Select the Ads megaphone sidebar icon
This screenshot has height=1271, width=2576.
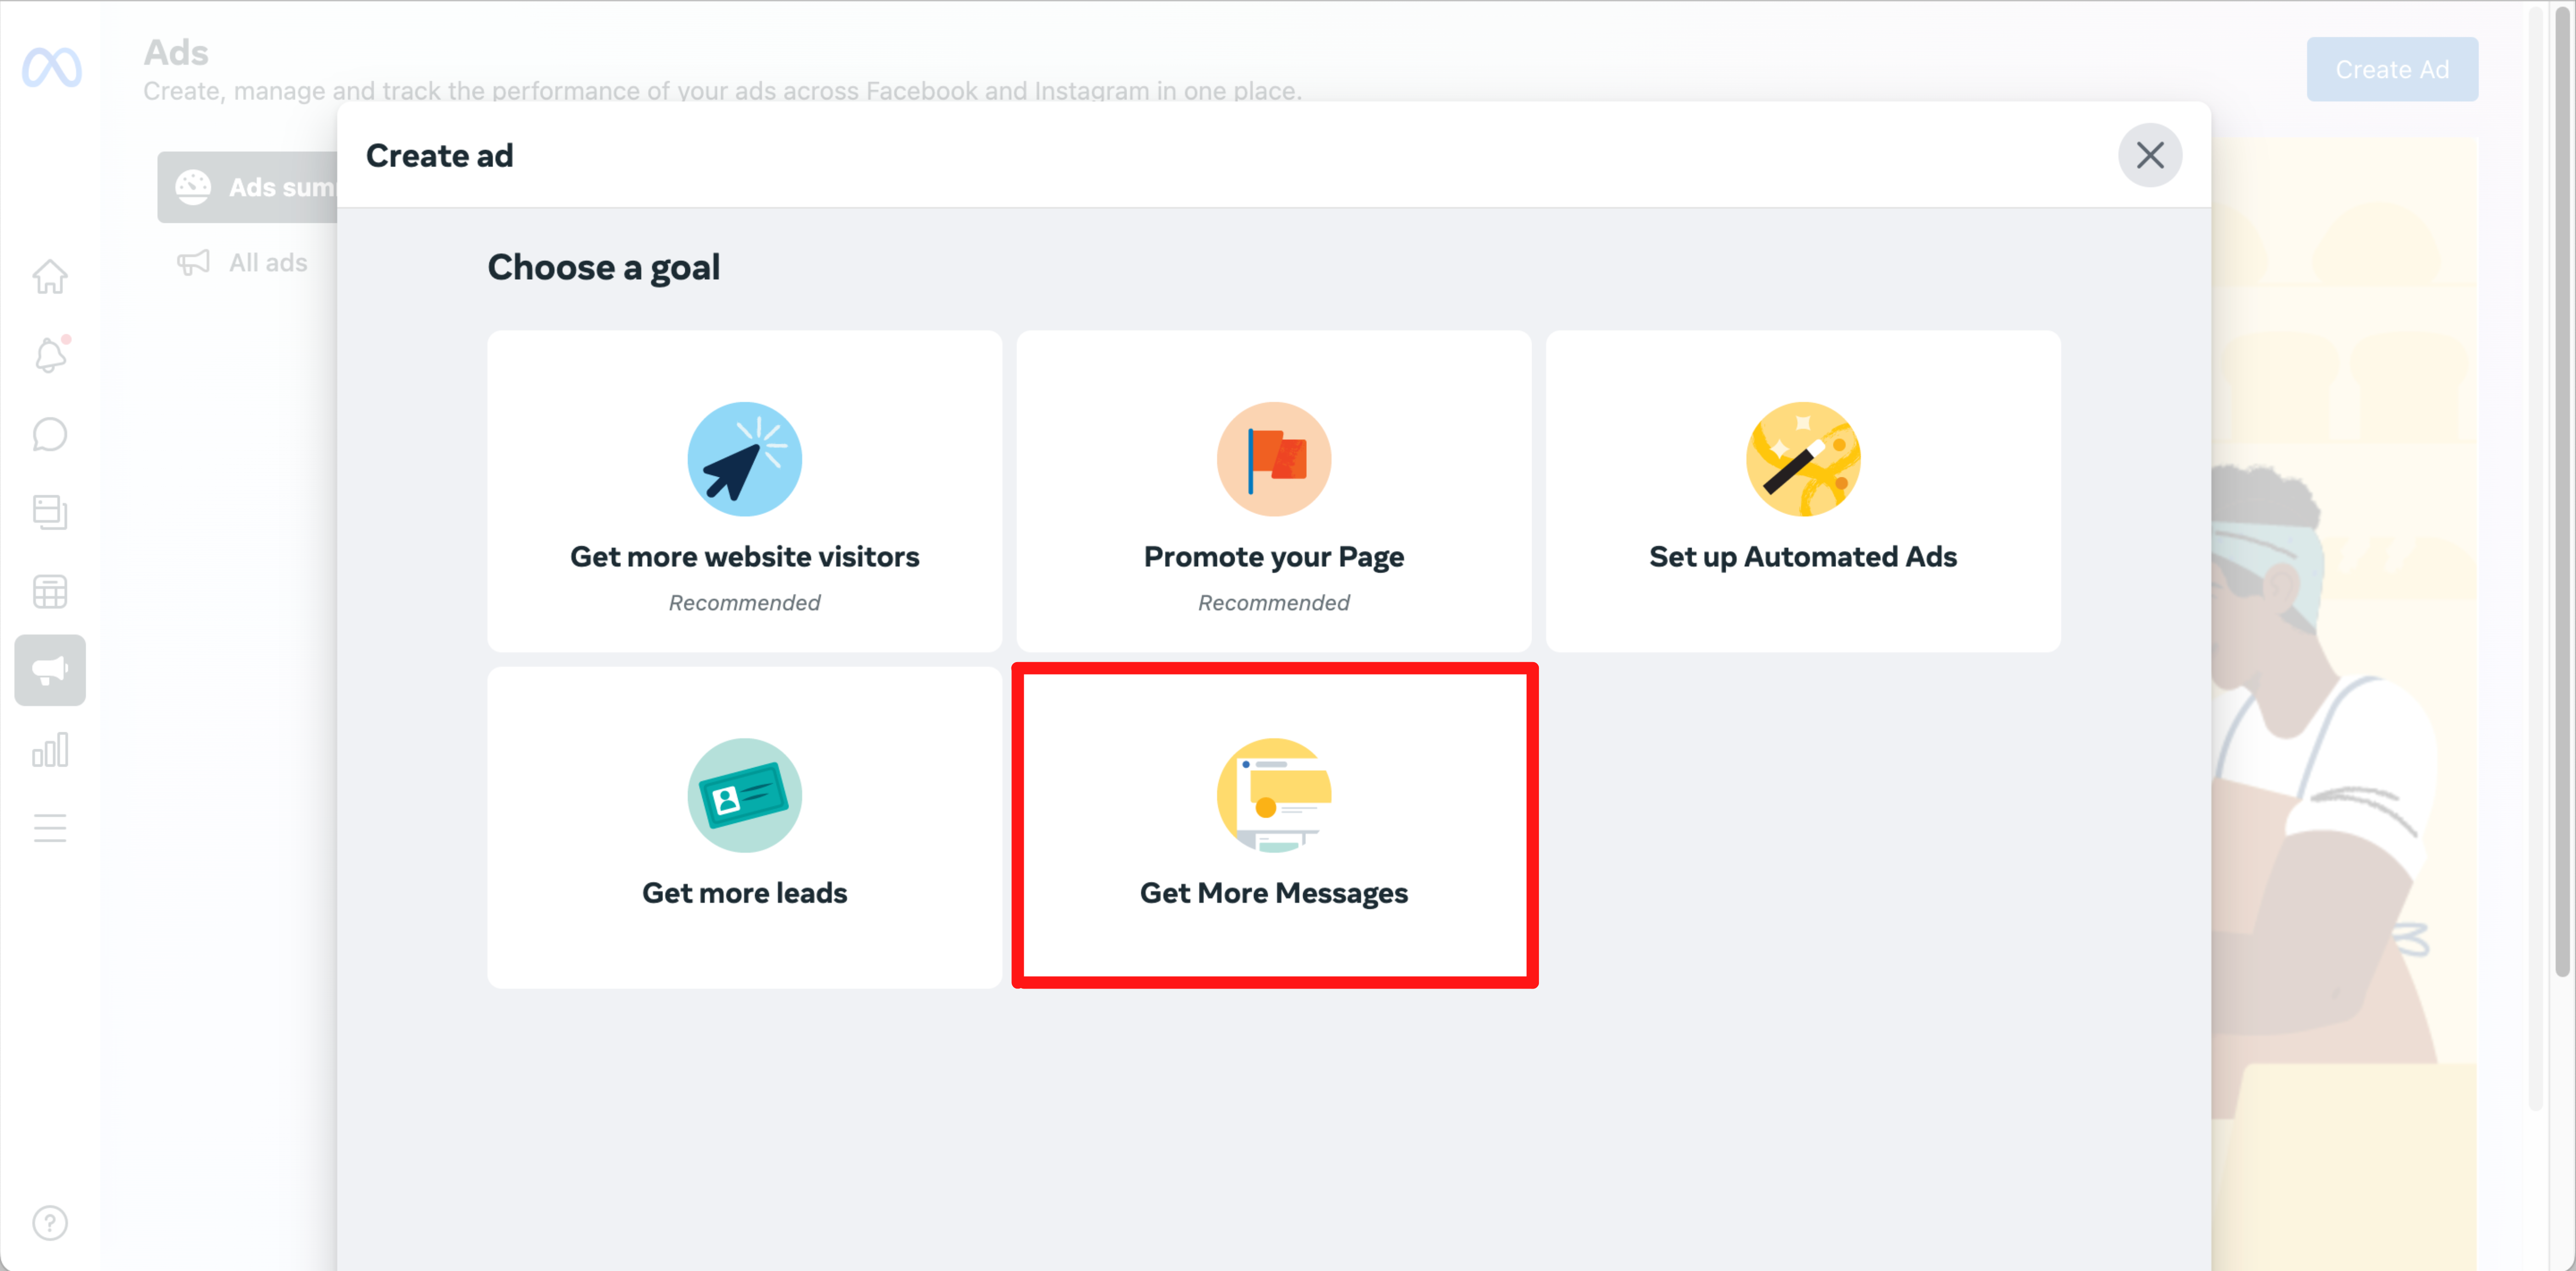pos(50,670)
